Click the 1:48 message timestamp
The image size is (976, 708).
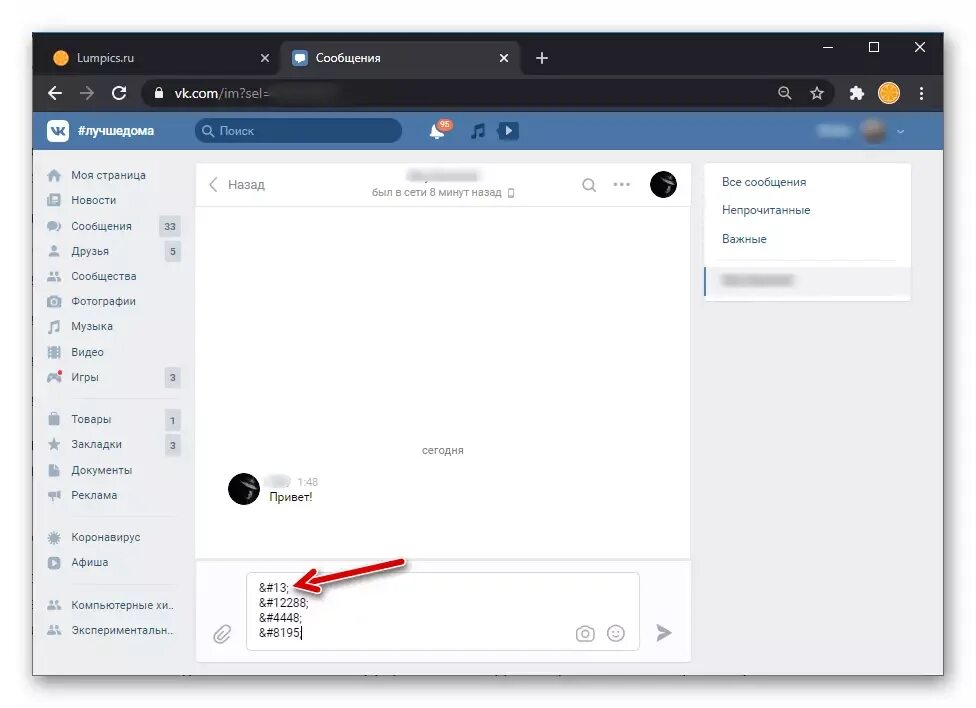click(x=307, y=482)
